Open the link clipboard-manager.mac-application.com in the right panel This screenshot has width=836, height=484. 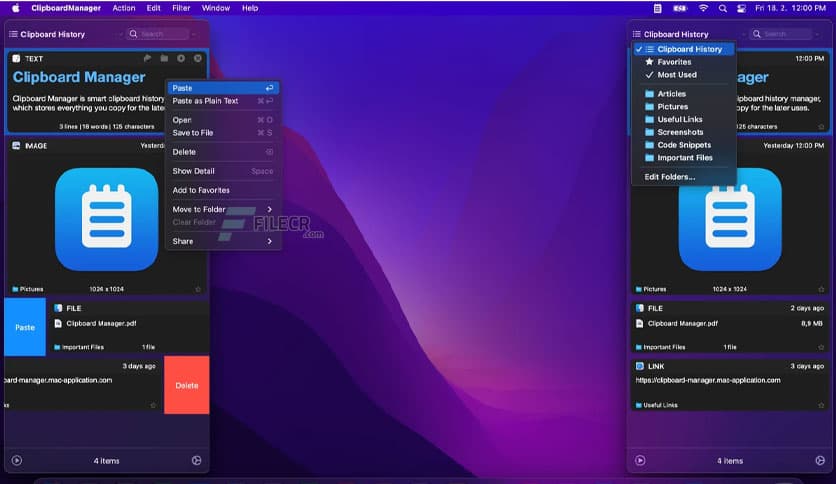pos(708,380)
